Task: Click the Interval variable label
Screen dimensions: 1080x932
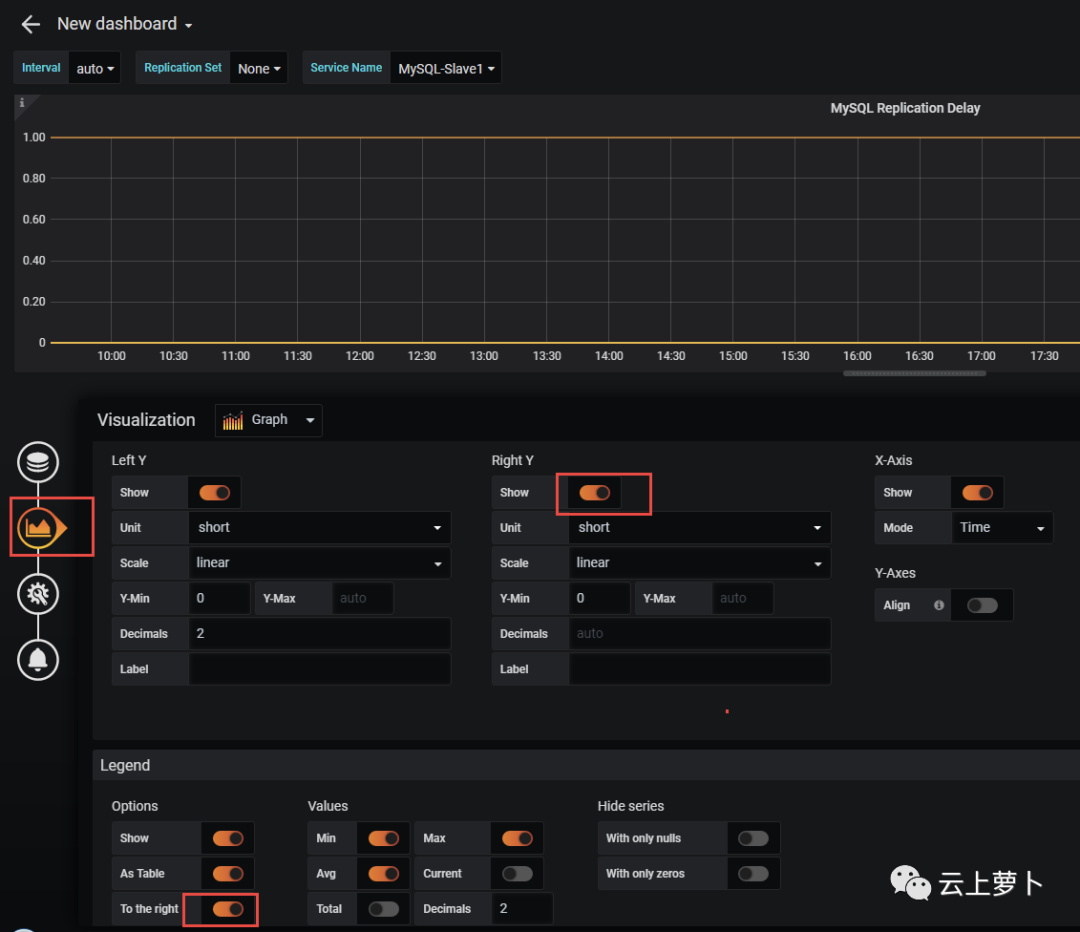Action: [x=41, y=68]
